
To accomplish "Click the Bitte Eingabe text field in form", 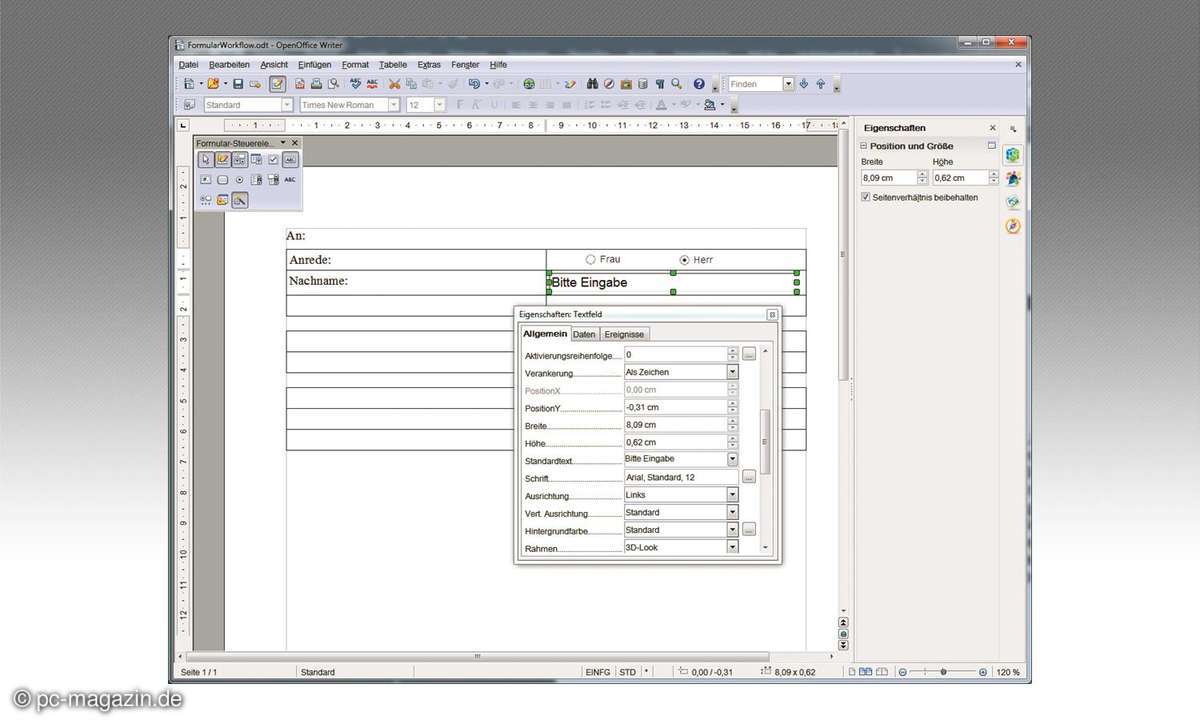I will 672,283.
